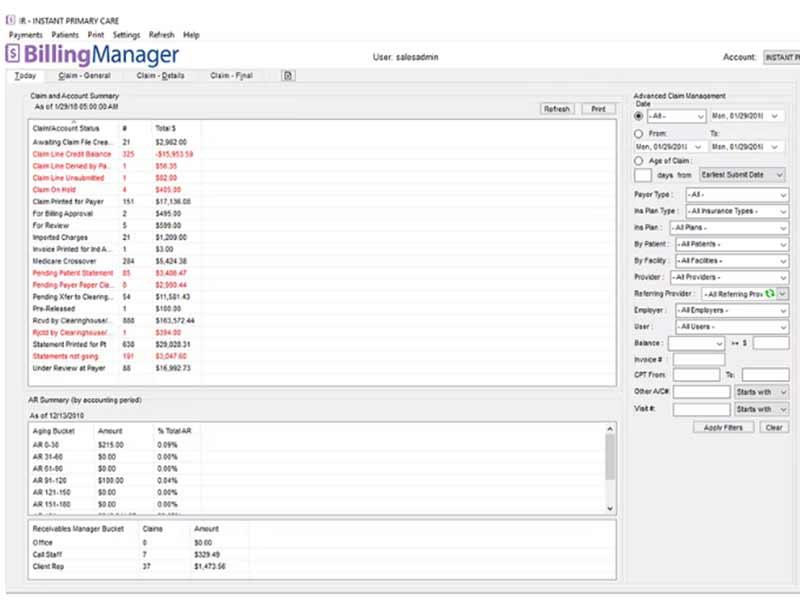Expand the Ins Plan Type dropdown
This screenshot has width=800, height=600.
click(x=737, y=211)
